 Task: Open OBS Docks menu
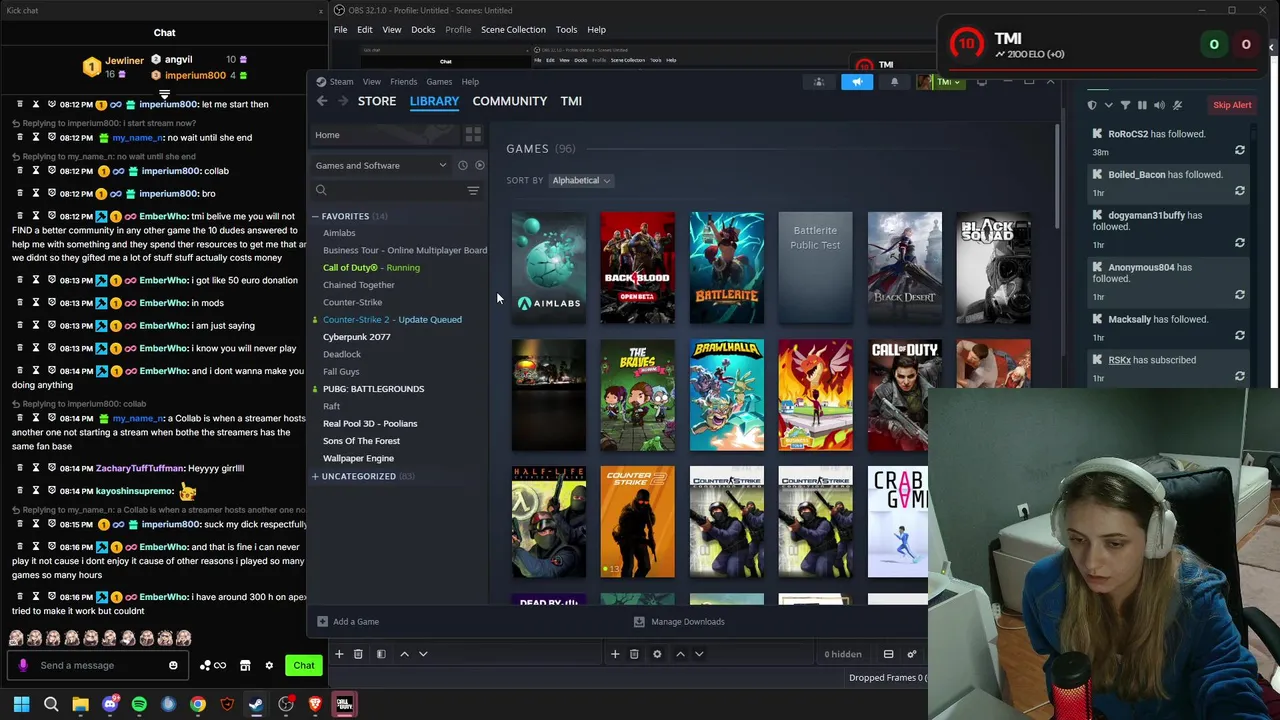coord(423,30)
